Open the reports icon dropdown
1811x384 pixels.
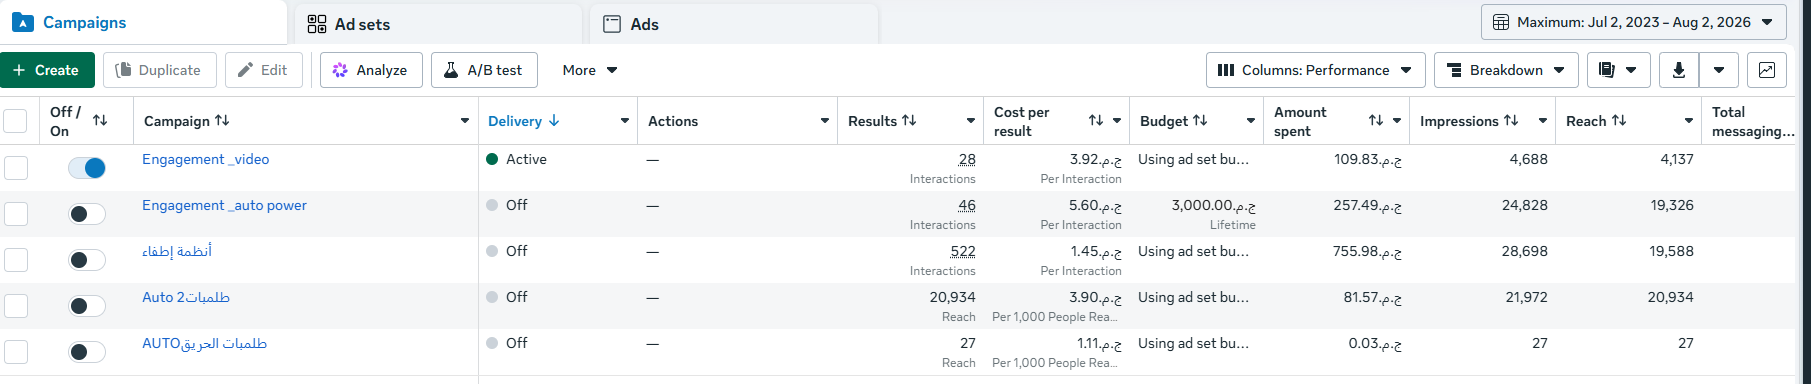(x=1617, y=70)
